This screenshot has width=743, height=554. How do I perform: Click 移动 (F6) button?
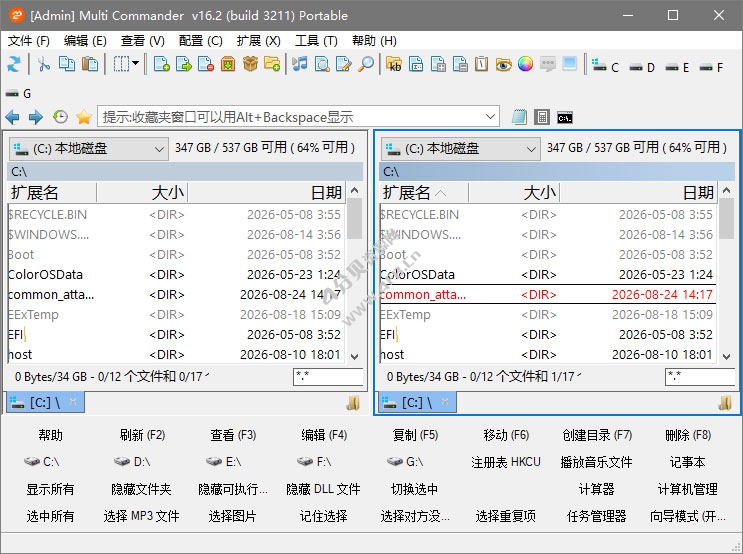tap(506, 435)
